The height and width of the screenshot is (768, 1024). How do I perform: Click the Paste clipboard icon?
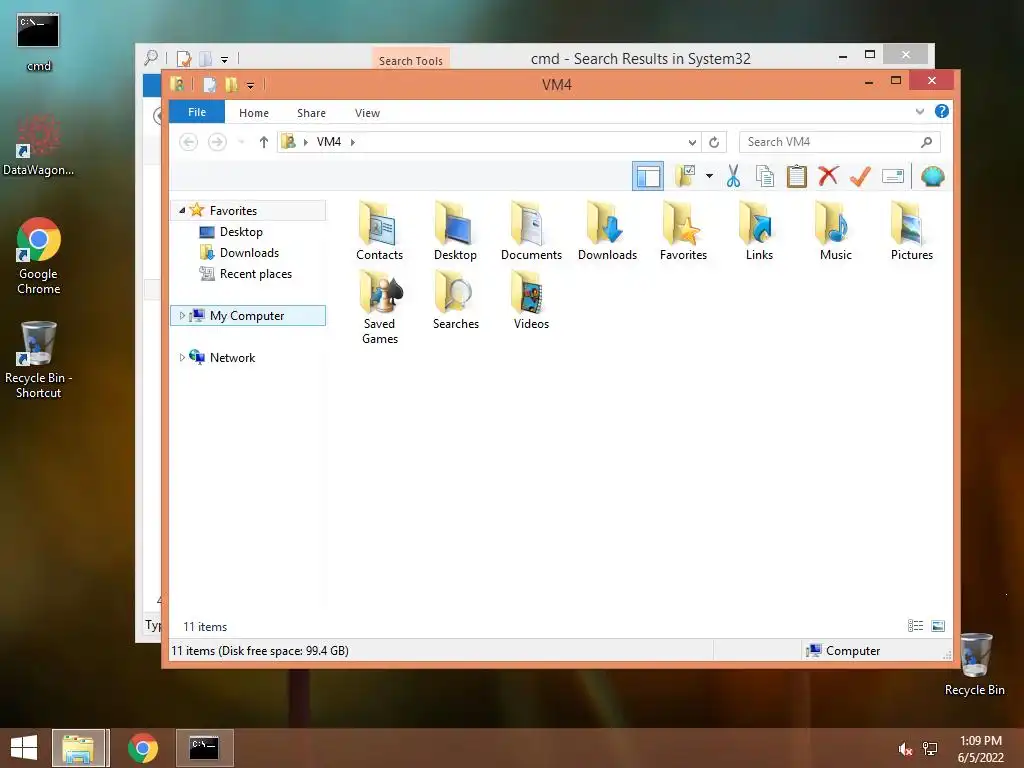point(797,176)
